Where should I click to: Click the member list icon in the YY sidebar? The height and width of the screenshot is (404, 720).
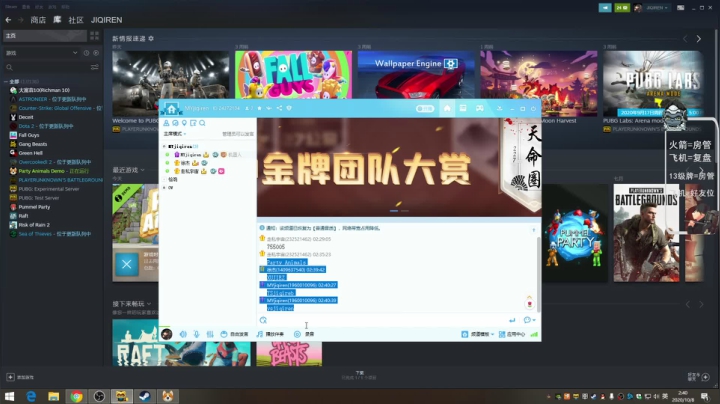pos(166,123)
